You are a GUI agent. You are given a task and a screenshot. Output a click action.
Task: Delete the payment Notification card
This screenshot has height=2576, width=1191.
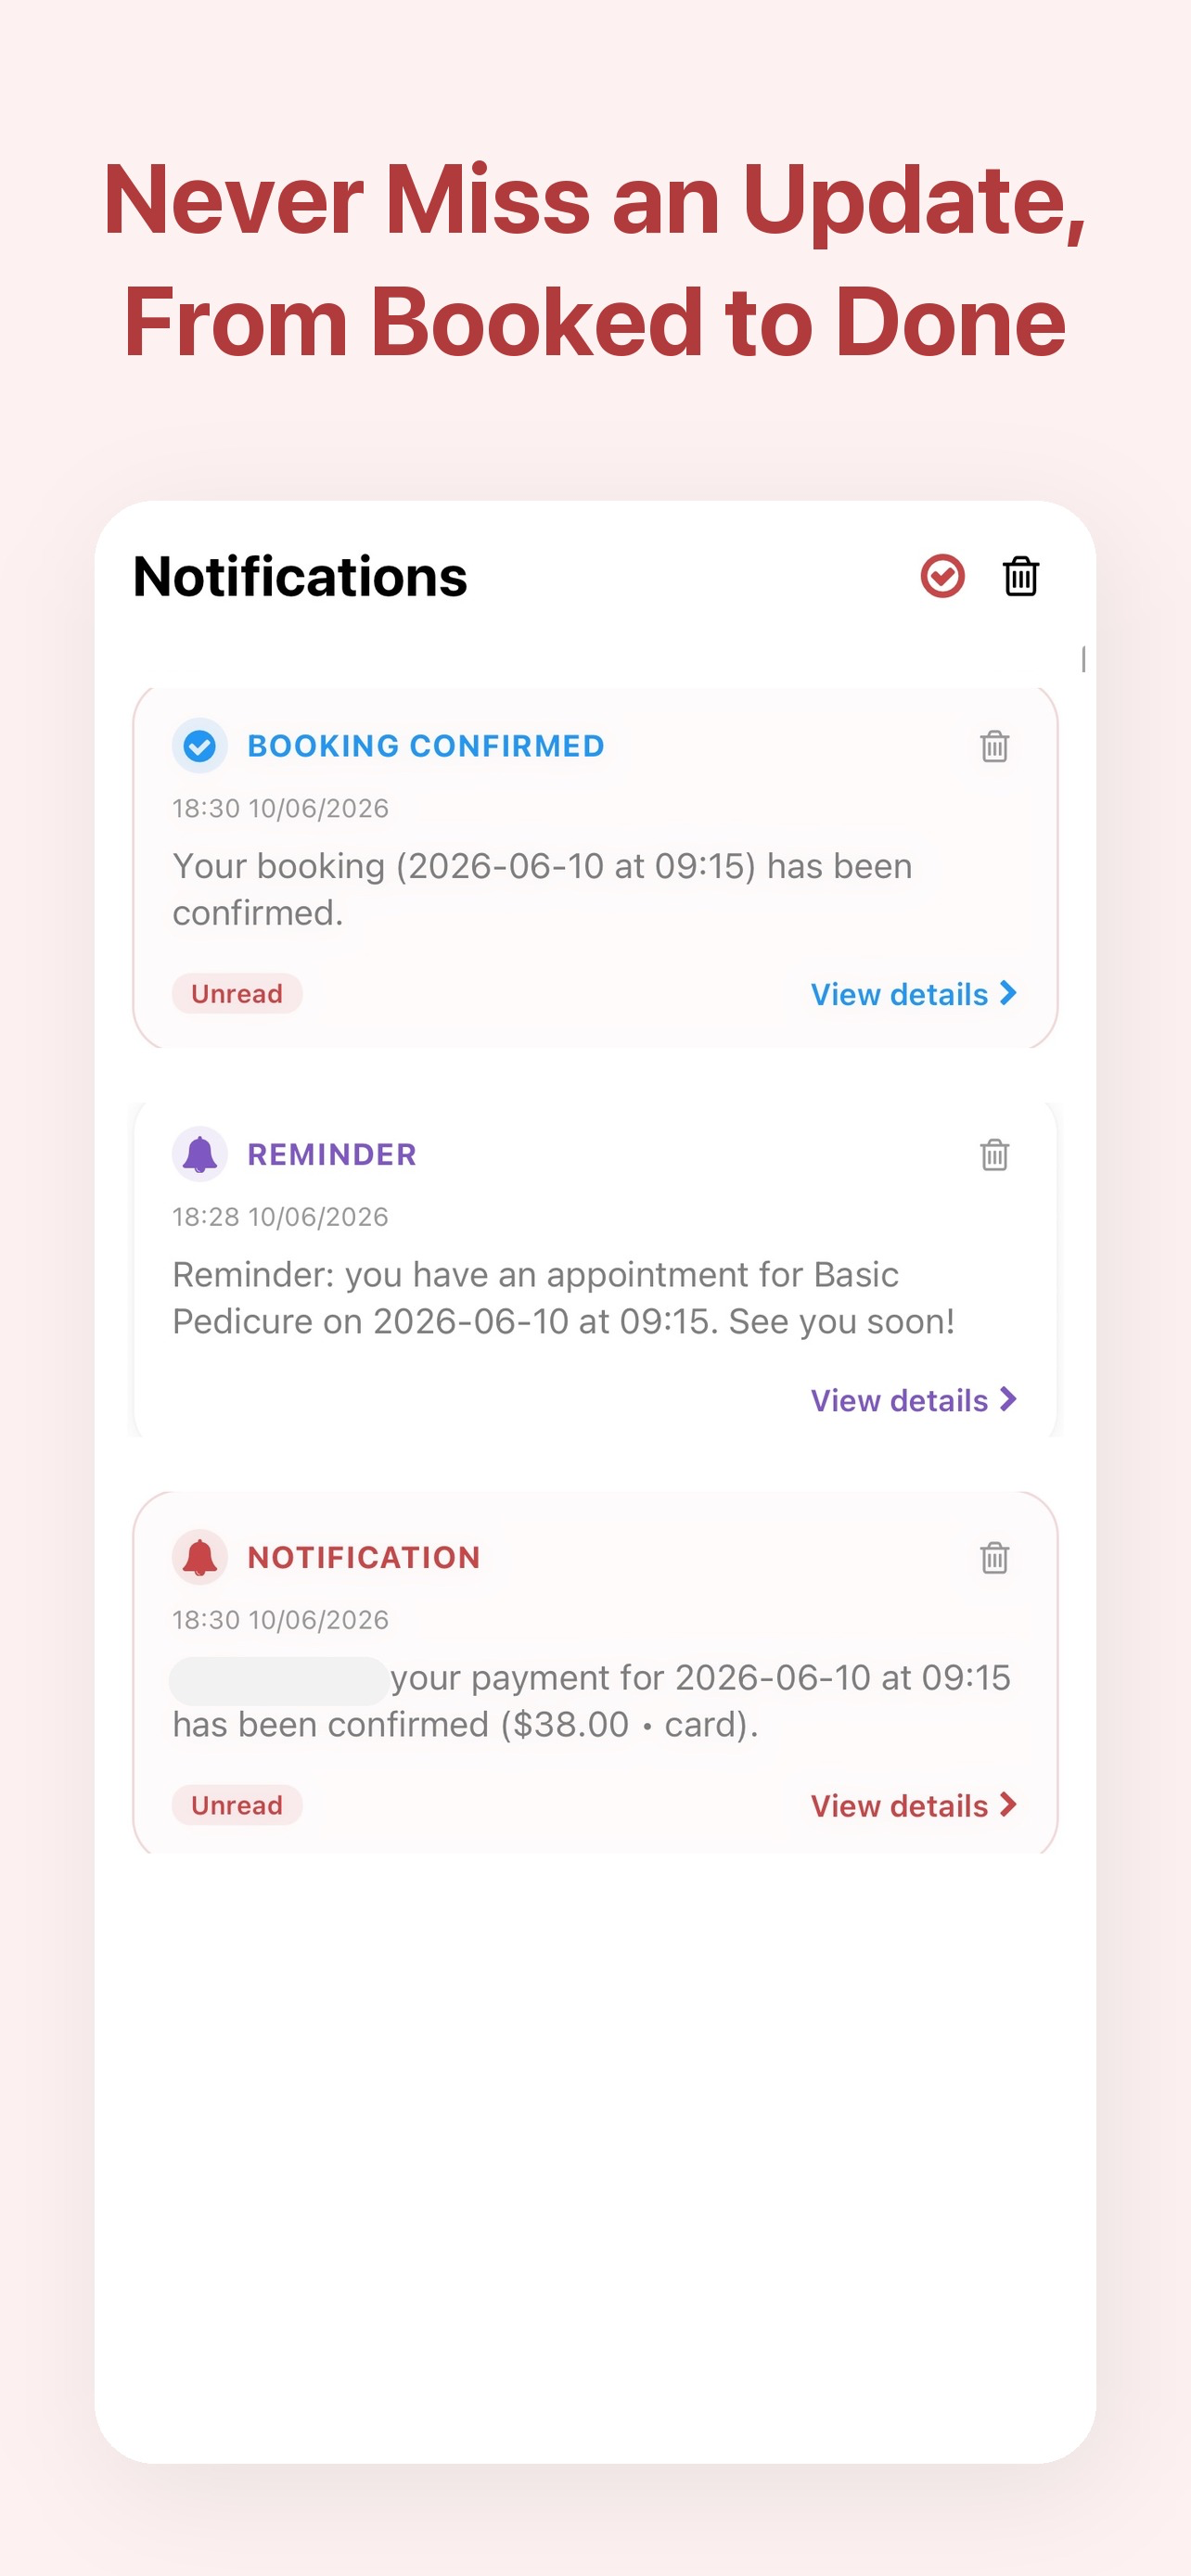coord(994,1557)
